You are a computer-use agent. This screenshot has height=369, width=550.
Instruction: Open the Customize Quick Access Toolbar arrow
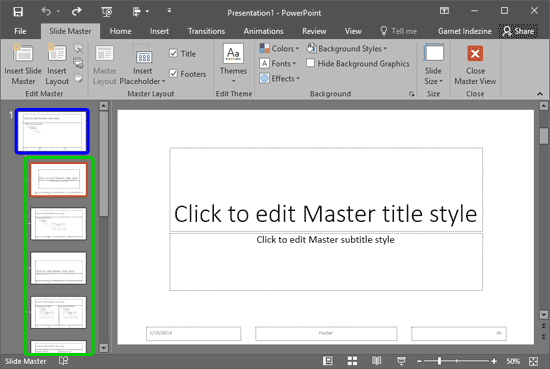coord(169,11)
